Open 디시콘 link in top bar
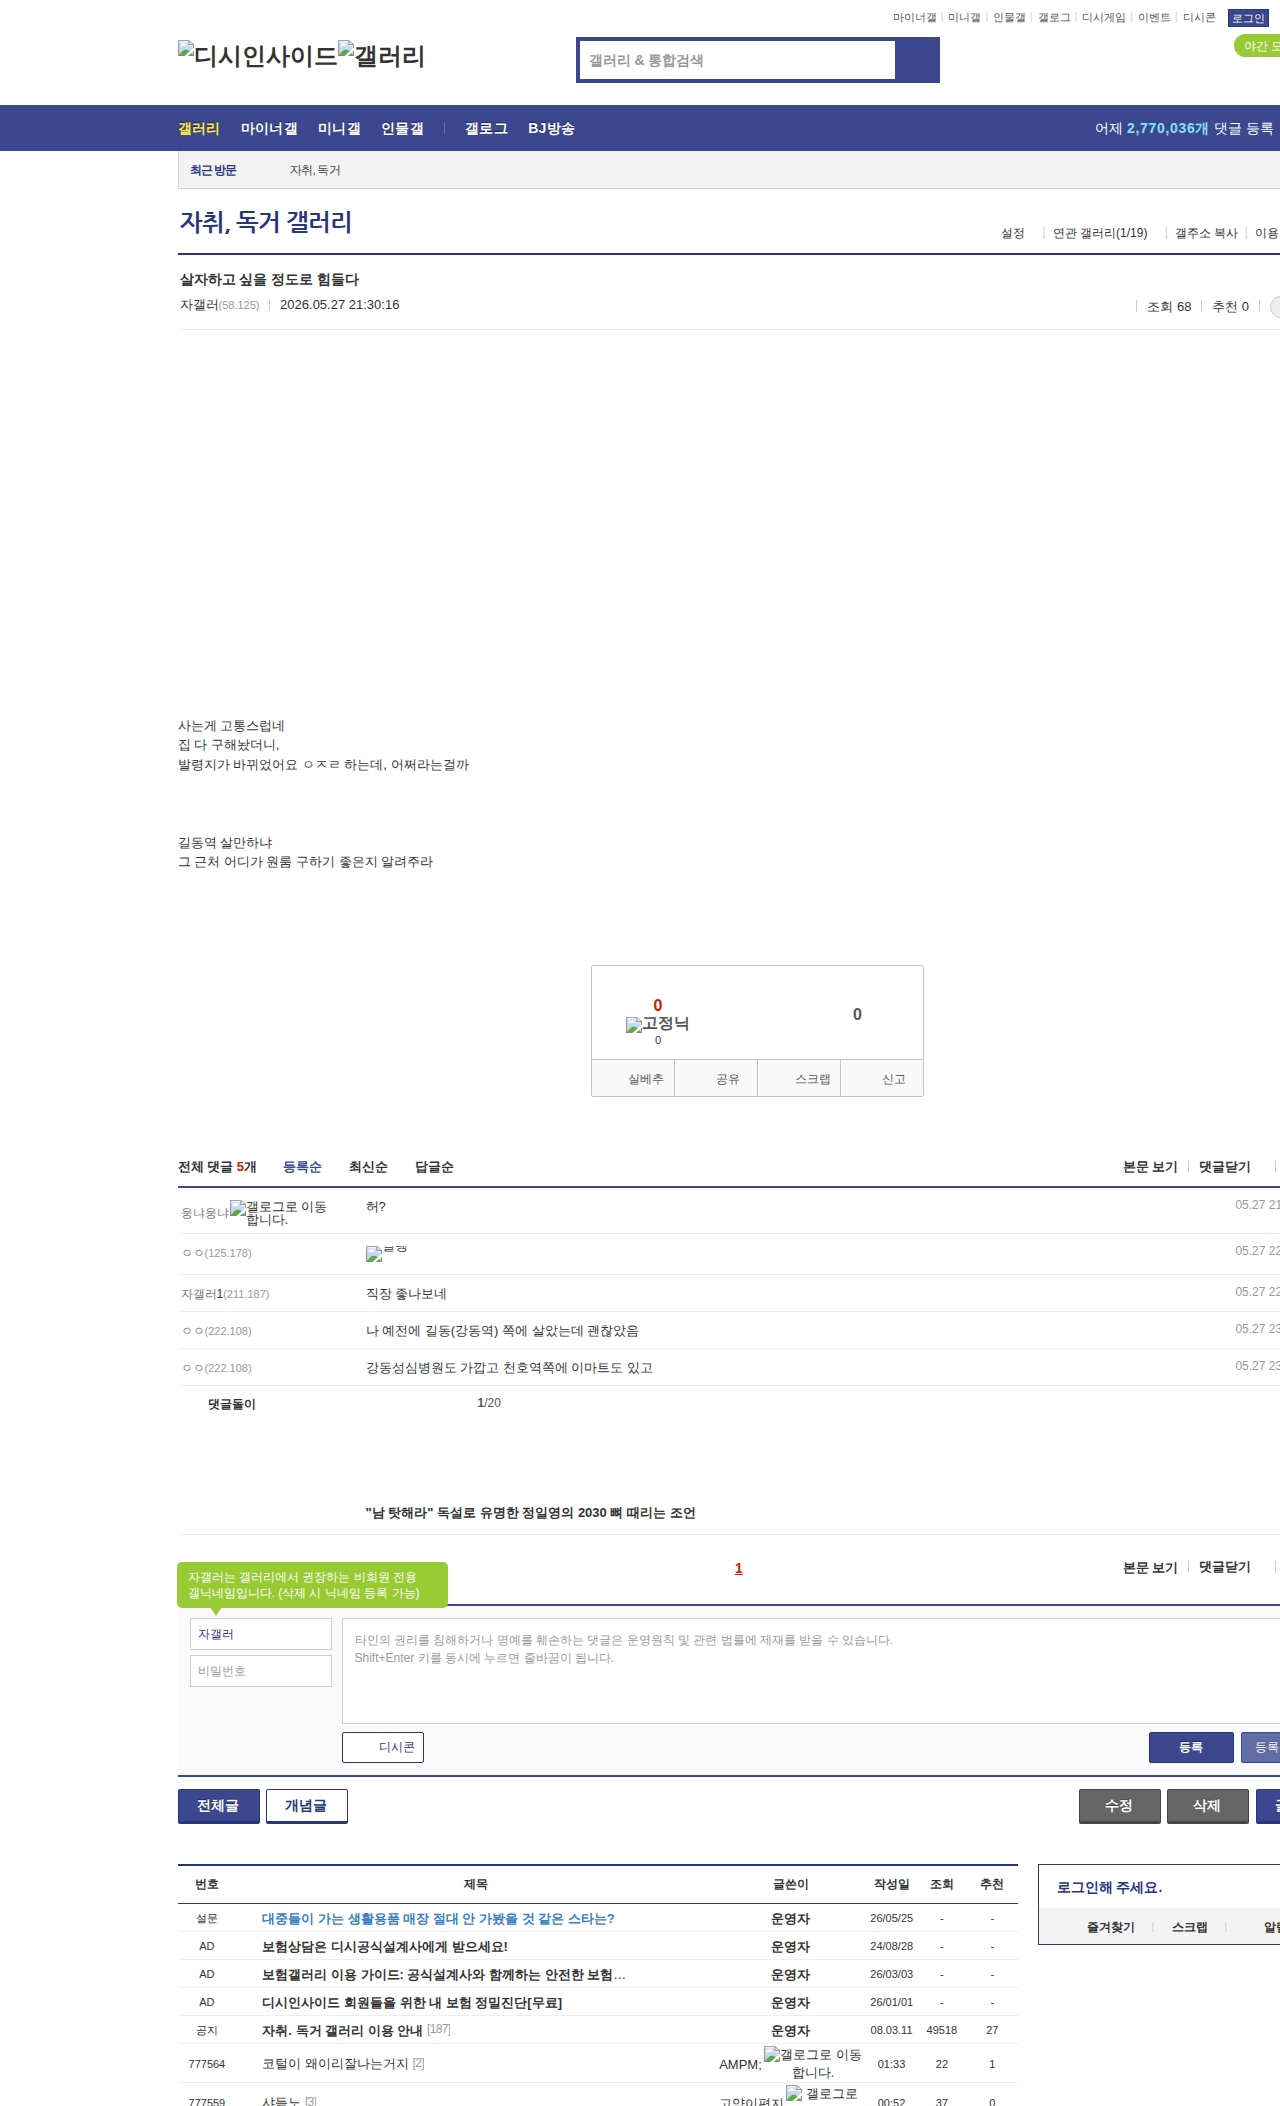This screenshot has height=2106, width=1280. 1199,18
